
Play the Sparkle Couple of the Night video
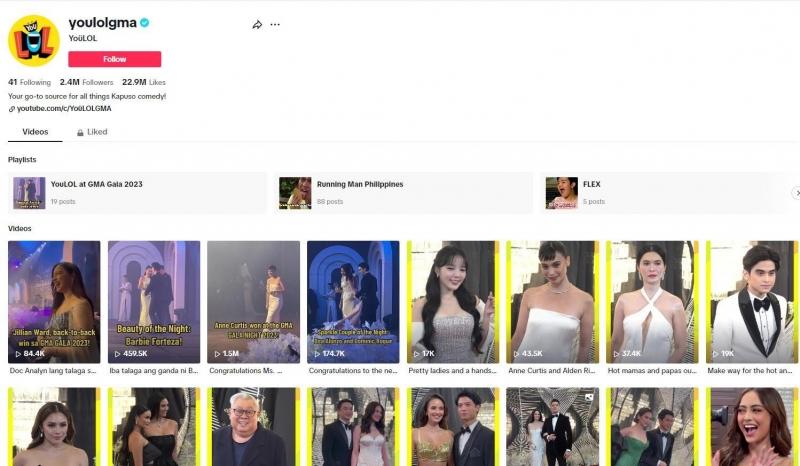click(x=352, y=301)
